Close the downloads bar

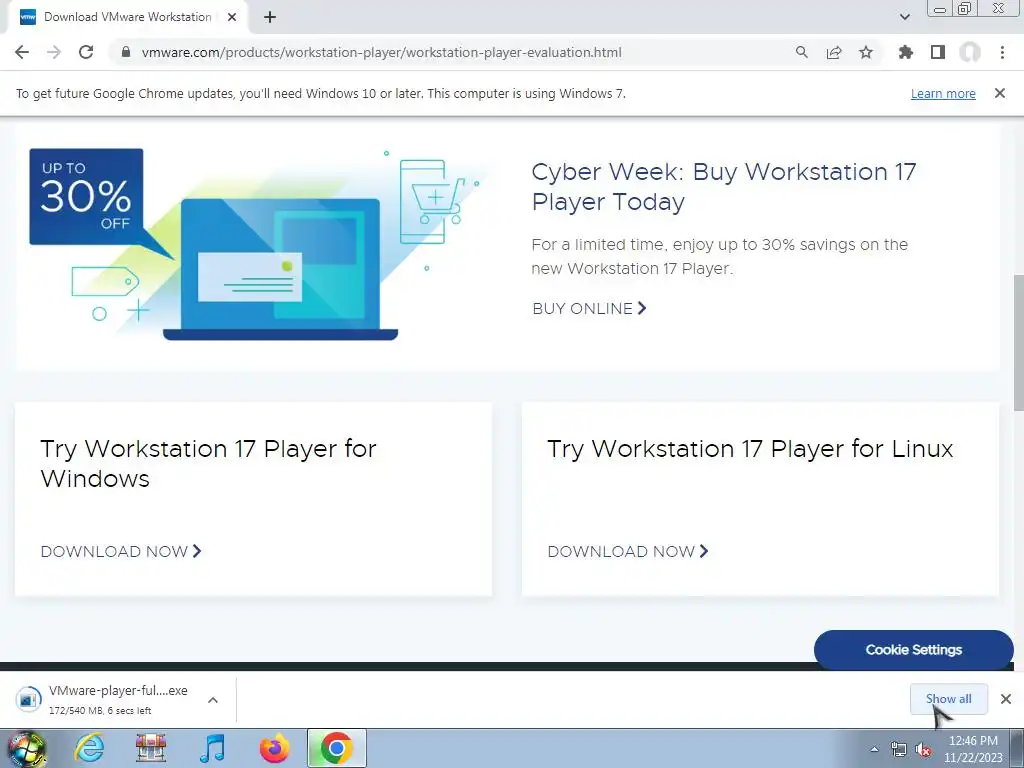coord(1006,699)
